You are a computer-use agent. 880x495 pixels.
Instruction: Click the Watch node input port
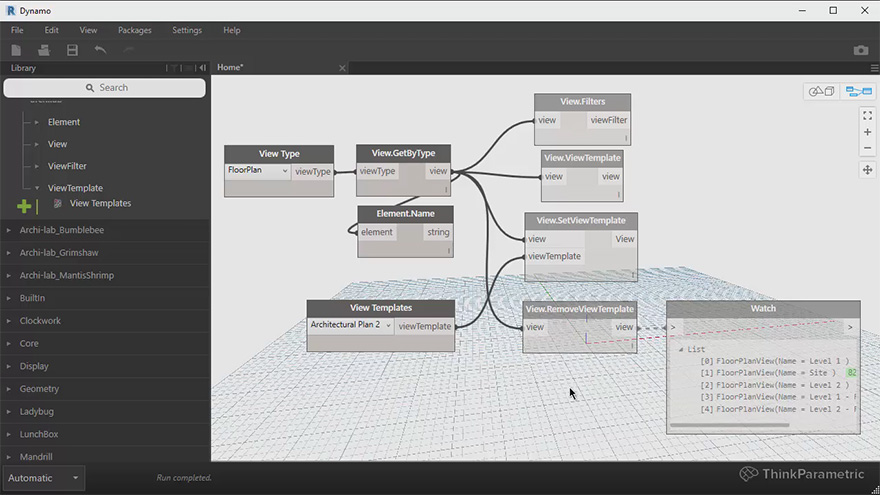point(673,327)
